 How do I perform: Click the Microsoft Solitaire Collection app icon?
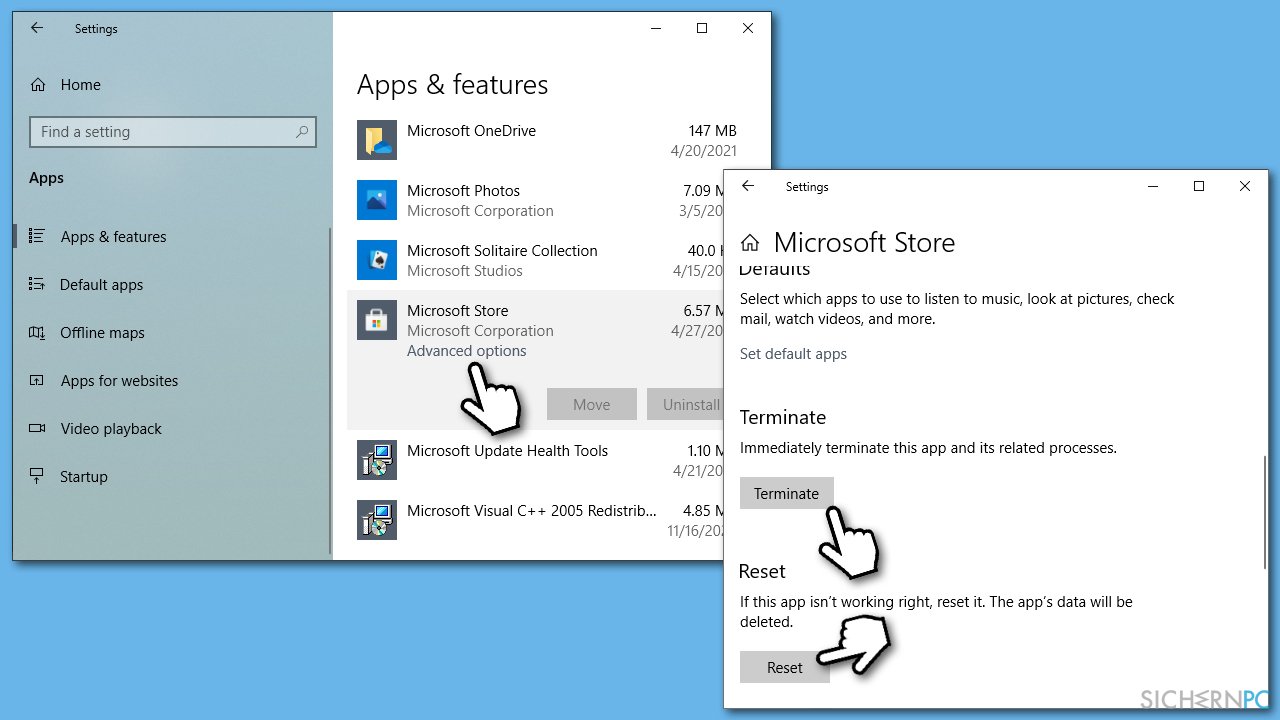(x=377, y=260)
